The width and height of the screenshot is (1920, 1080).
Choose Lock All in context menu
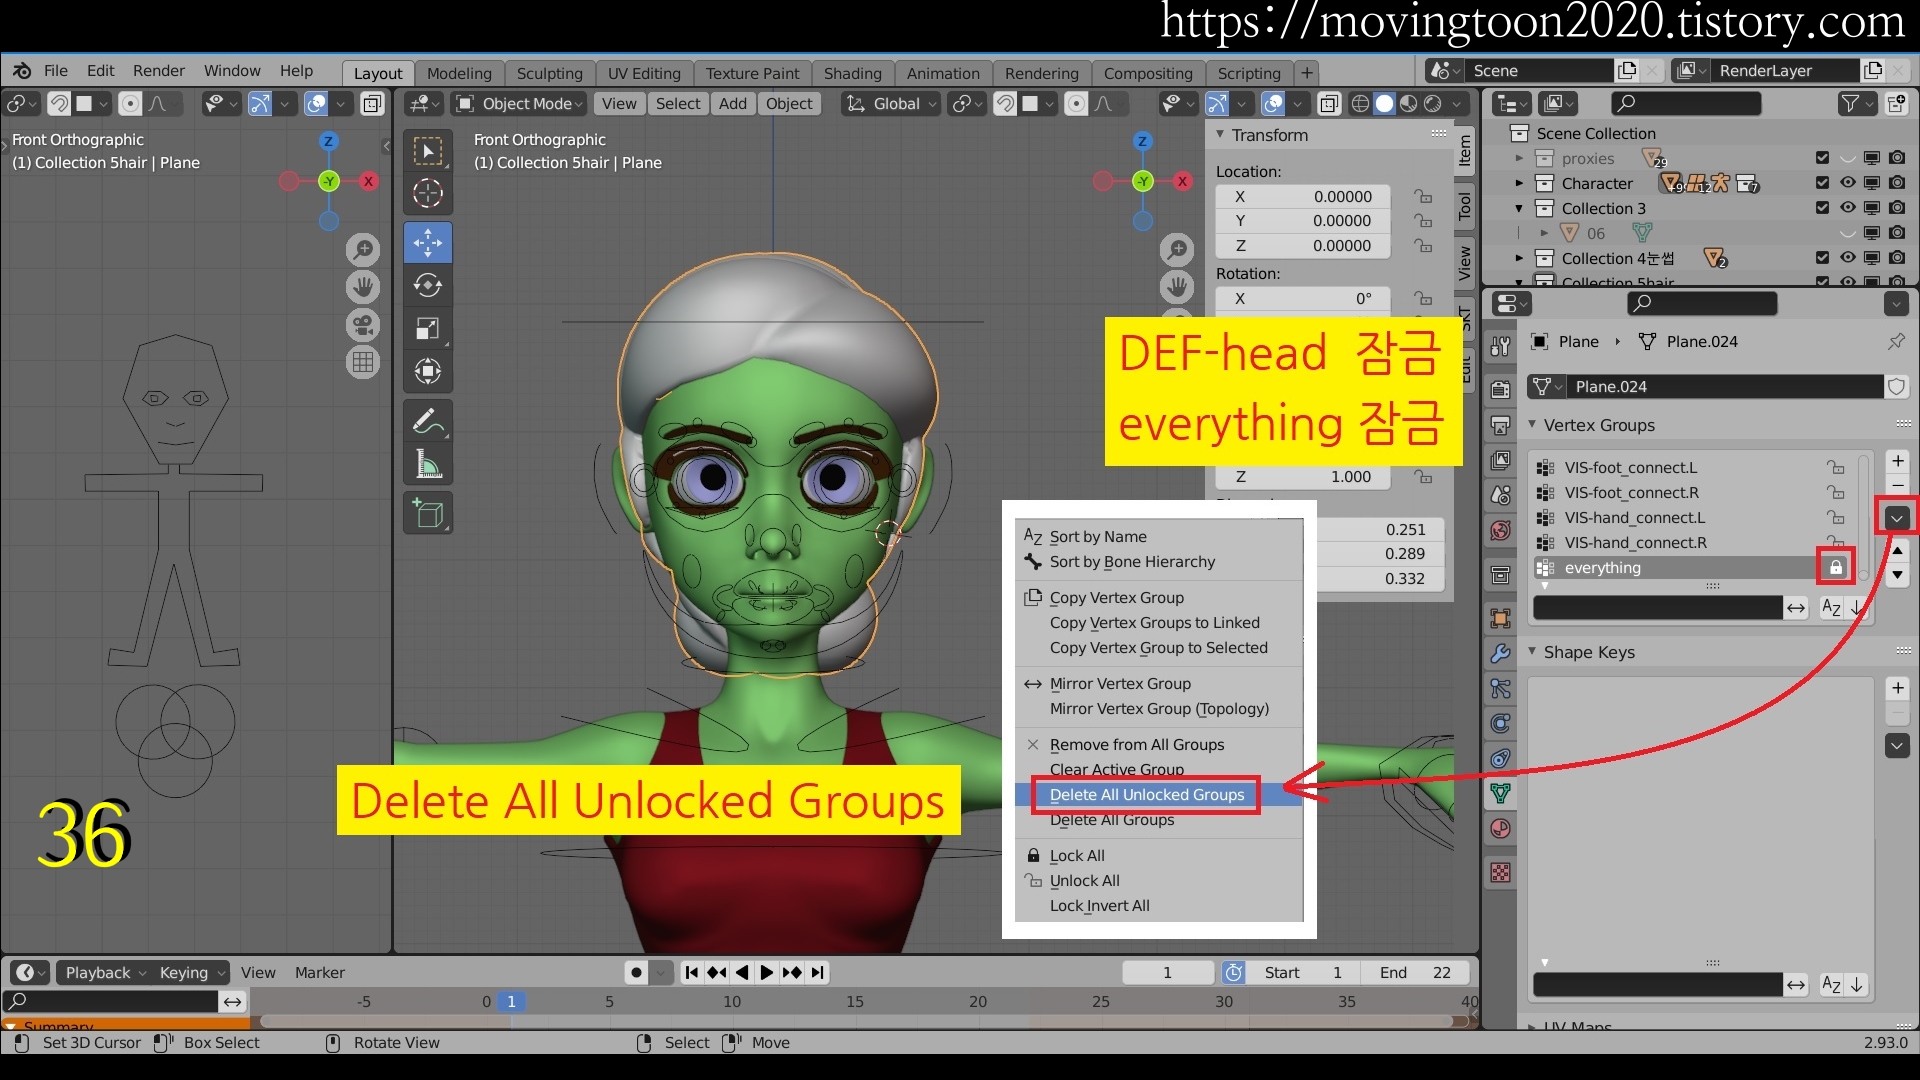click(1077, 856)
